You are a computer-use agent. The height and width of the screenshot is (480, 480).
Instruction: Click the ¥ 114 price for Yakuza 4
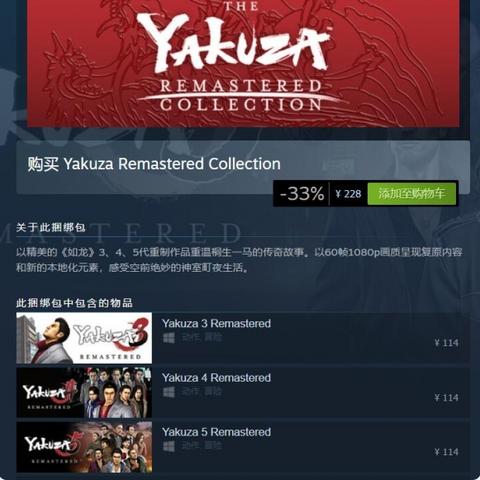(x=446, y=397)
